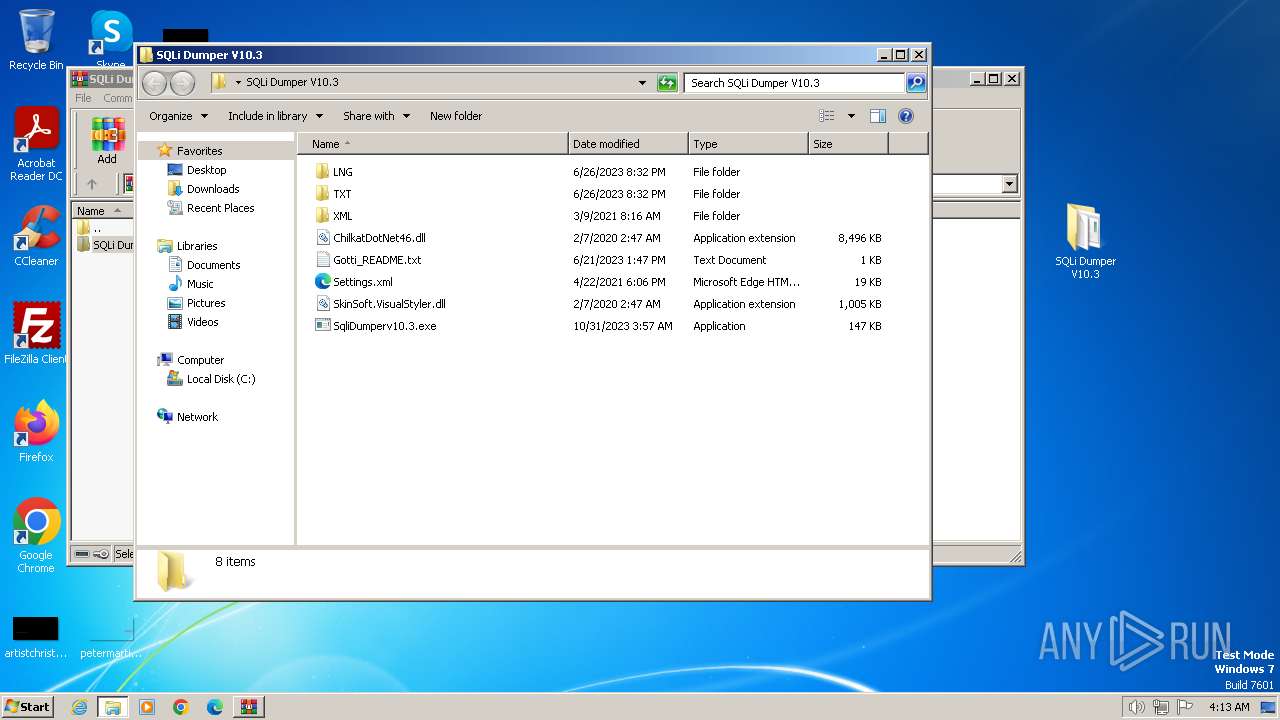Viewport: 1280px width, 720px height.
Task: Click the refresh button beside address bar
Action: [667, 83]
